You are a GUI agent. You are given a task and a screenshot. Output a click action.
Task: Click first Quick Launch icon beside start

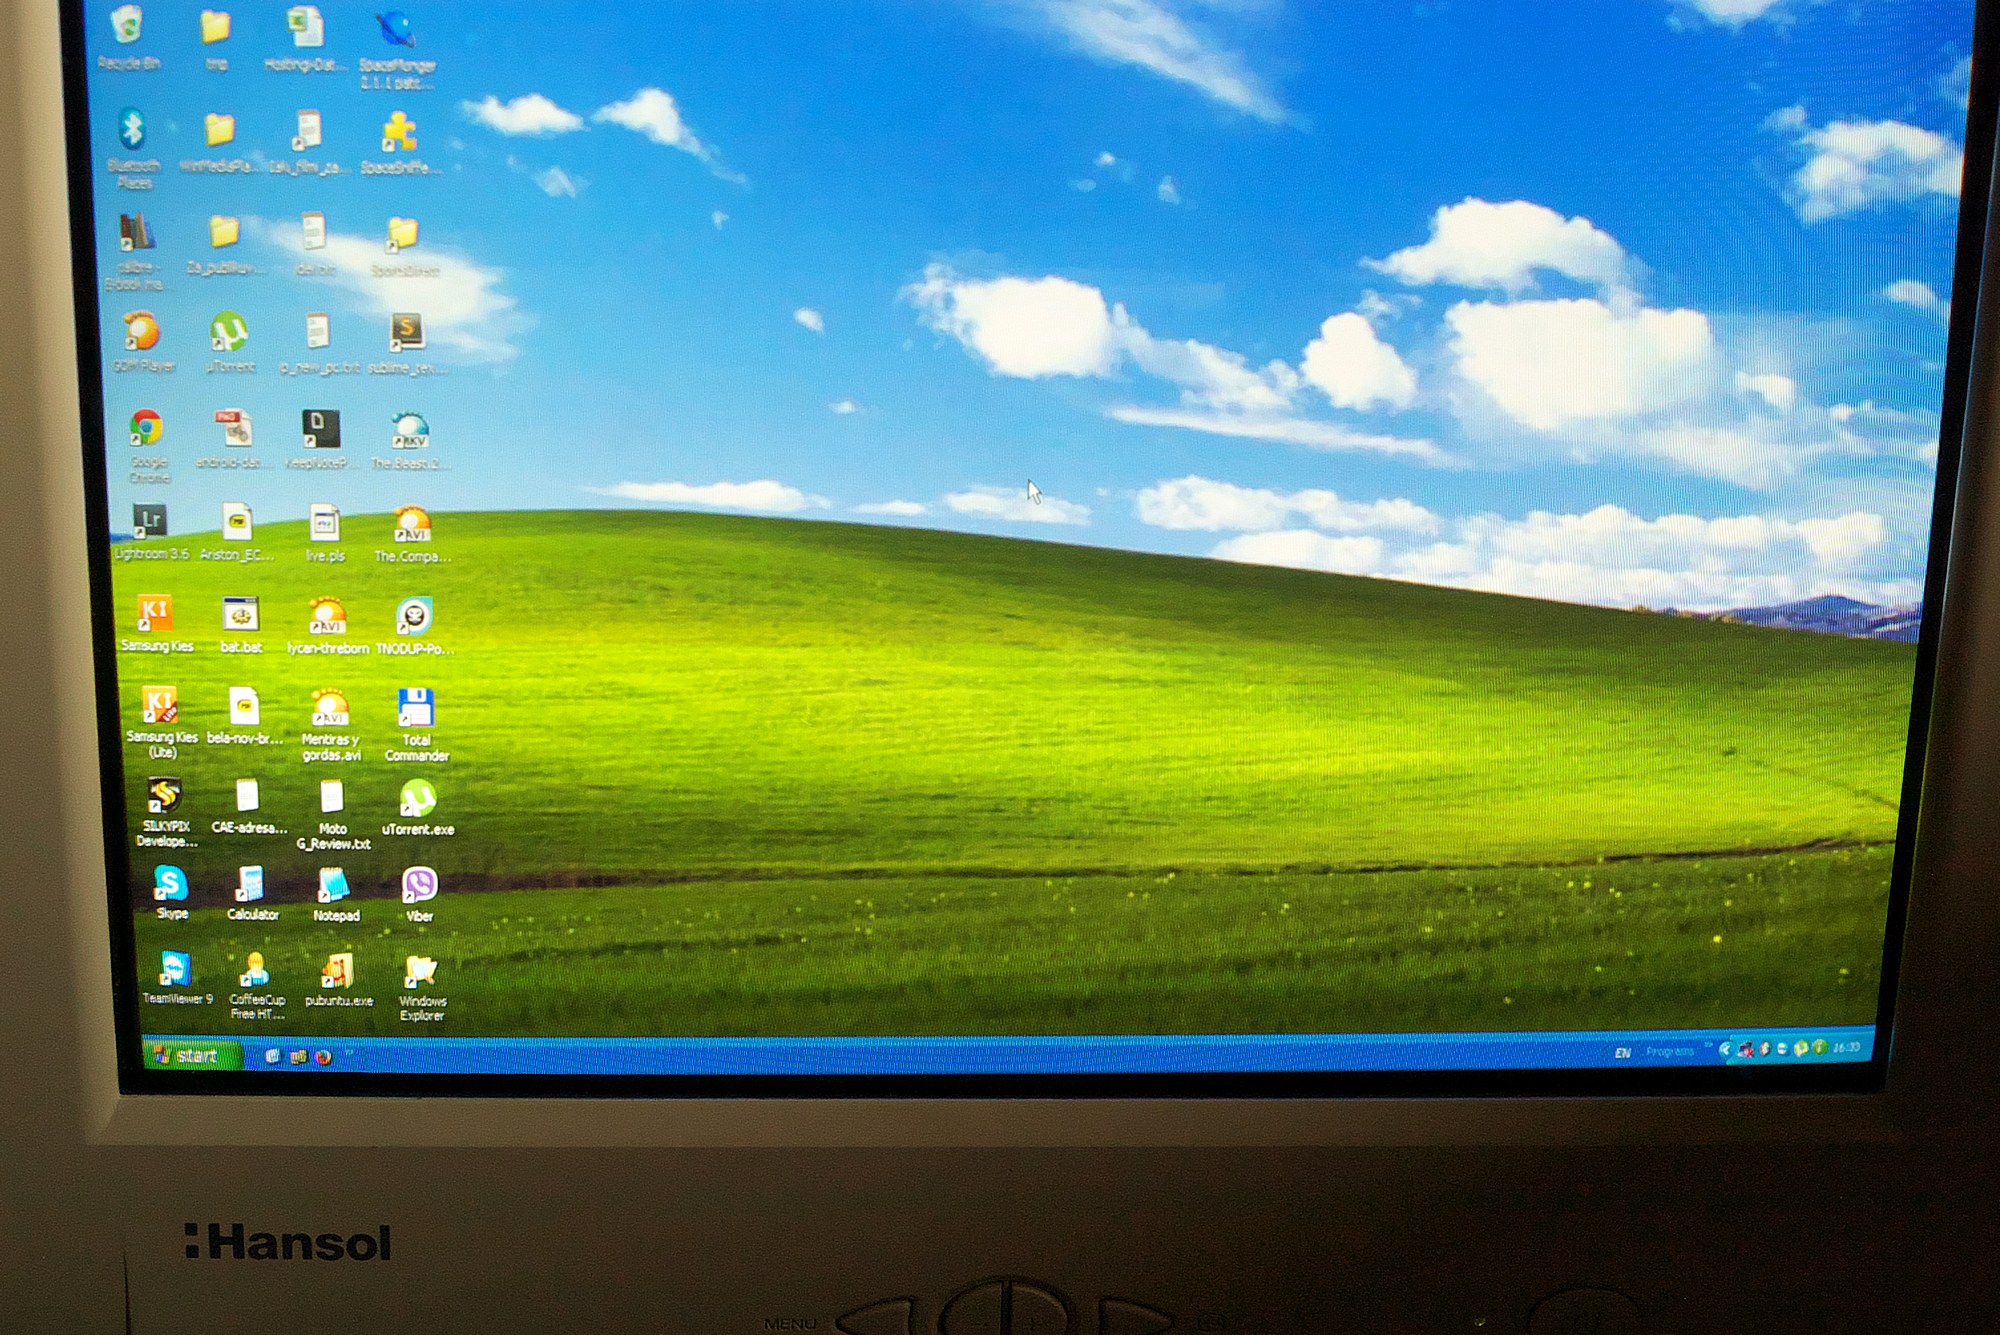272,1056
